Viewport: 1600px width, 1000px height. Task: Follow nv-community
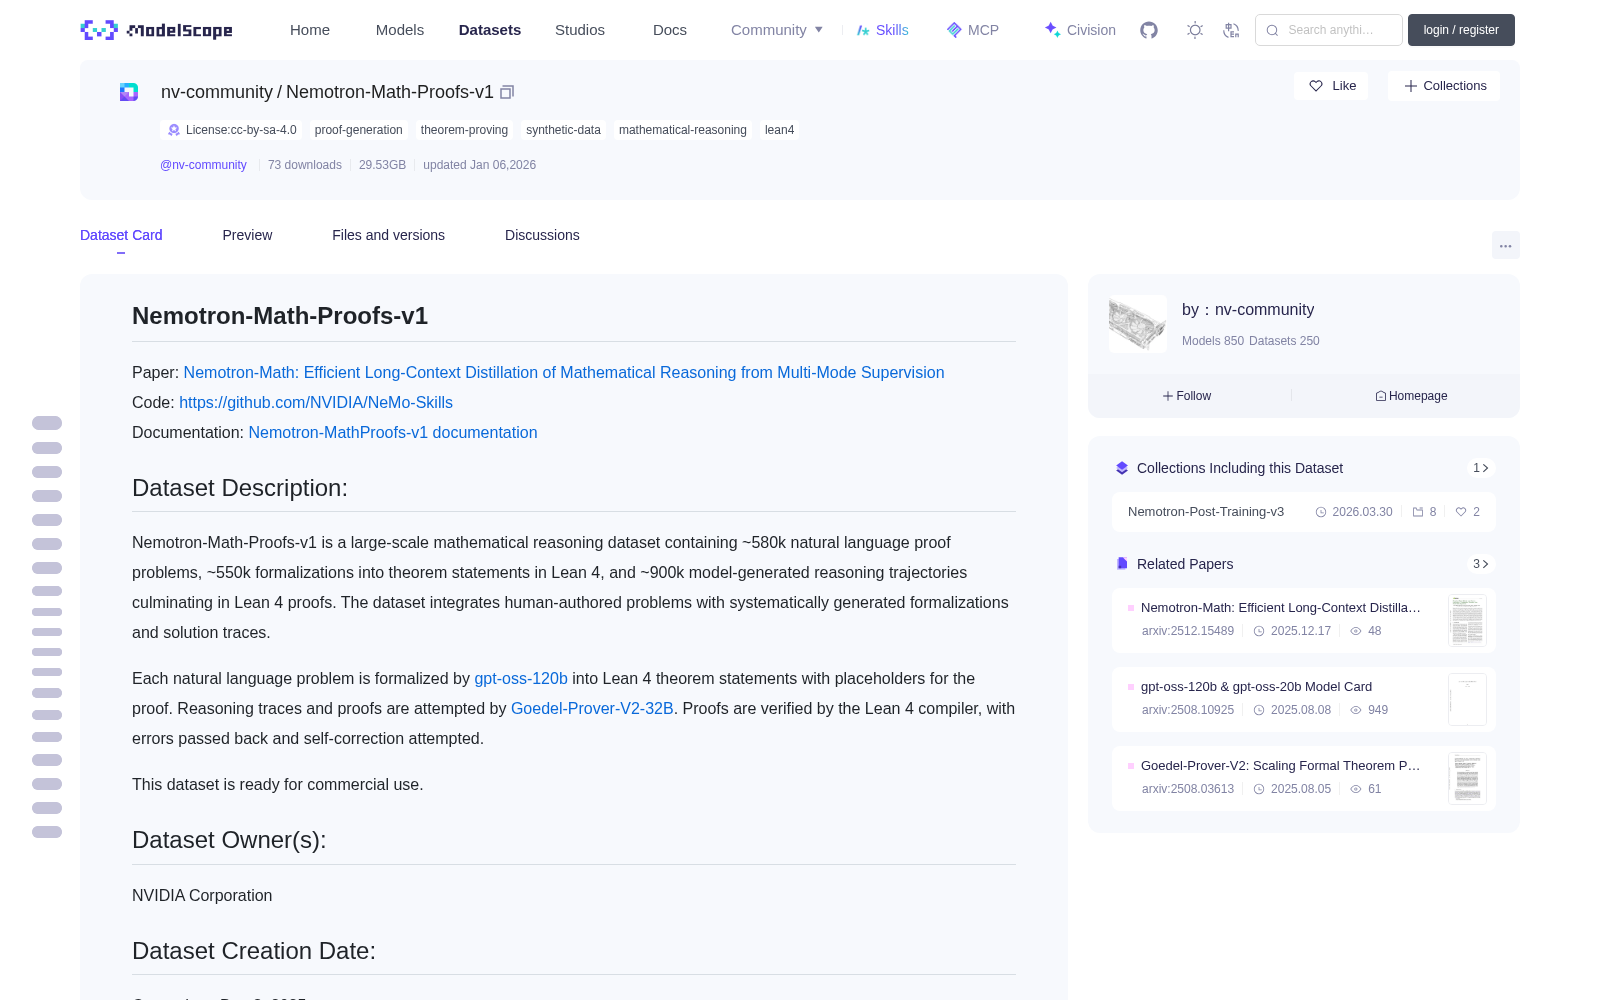[x=1187, y=396]
